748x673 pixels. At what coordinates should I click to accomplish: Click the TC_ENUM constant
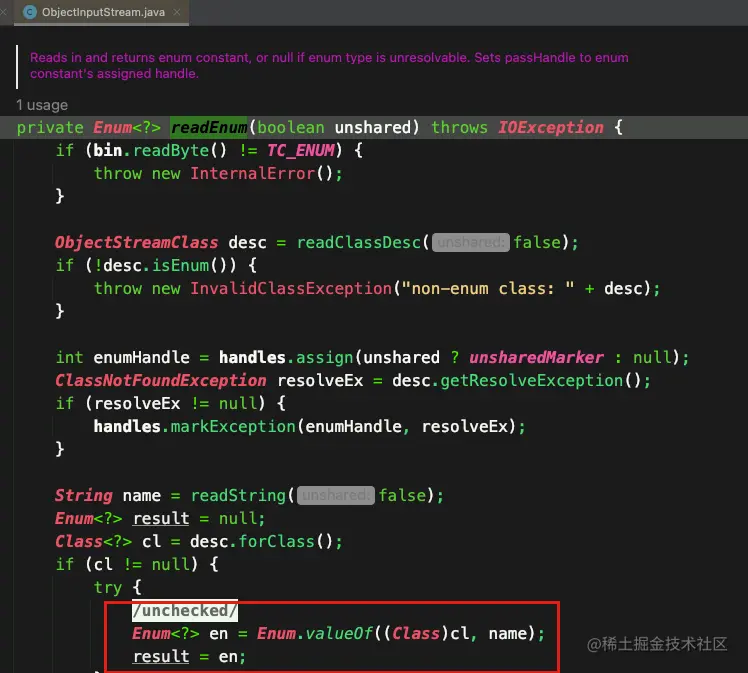(301, 151)
